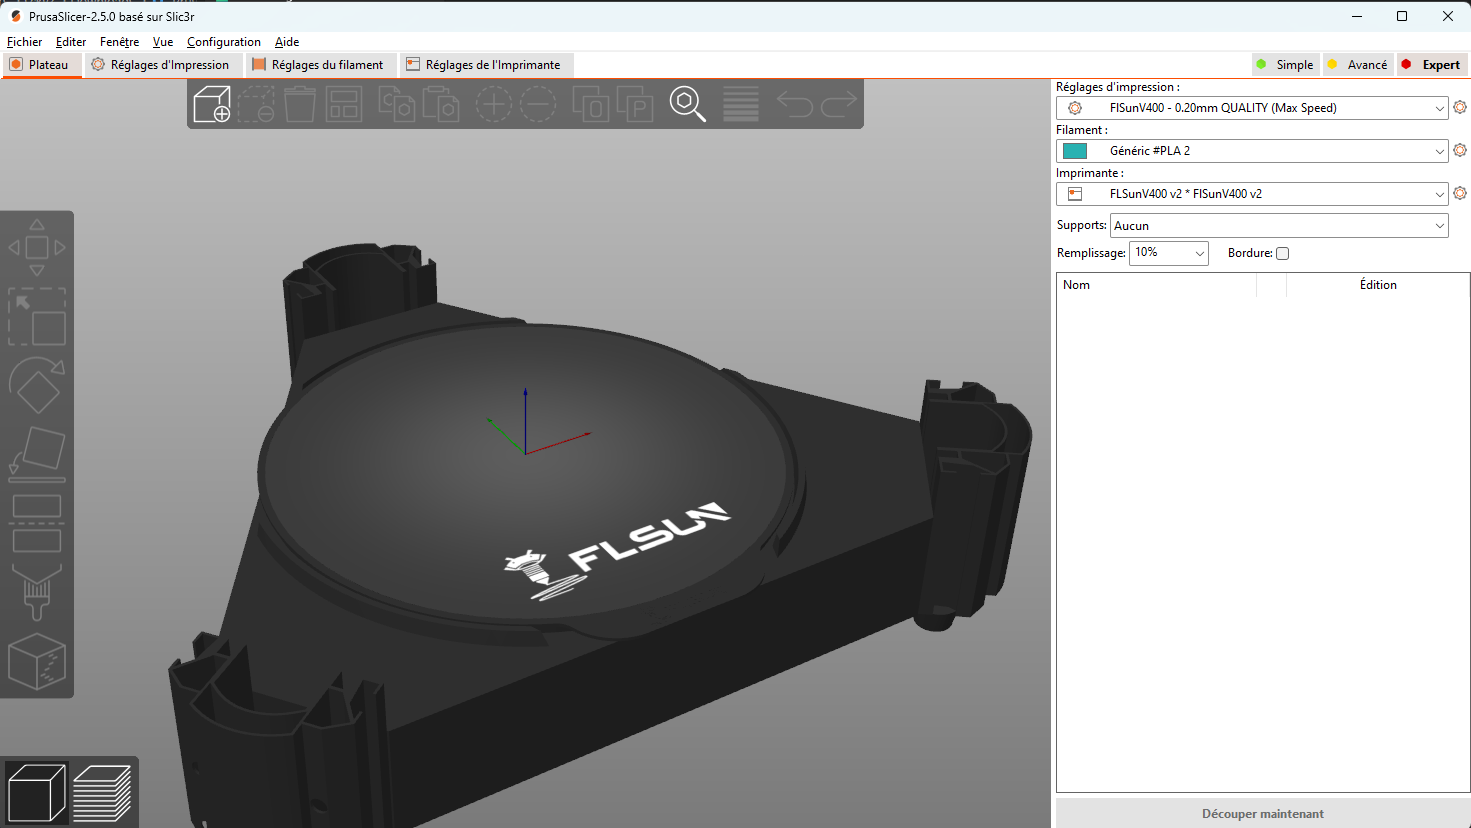Switch to Avancé mode
This screenshot has width=1471, height=828.
[1357, 64]
